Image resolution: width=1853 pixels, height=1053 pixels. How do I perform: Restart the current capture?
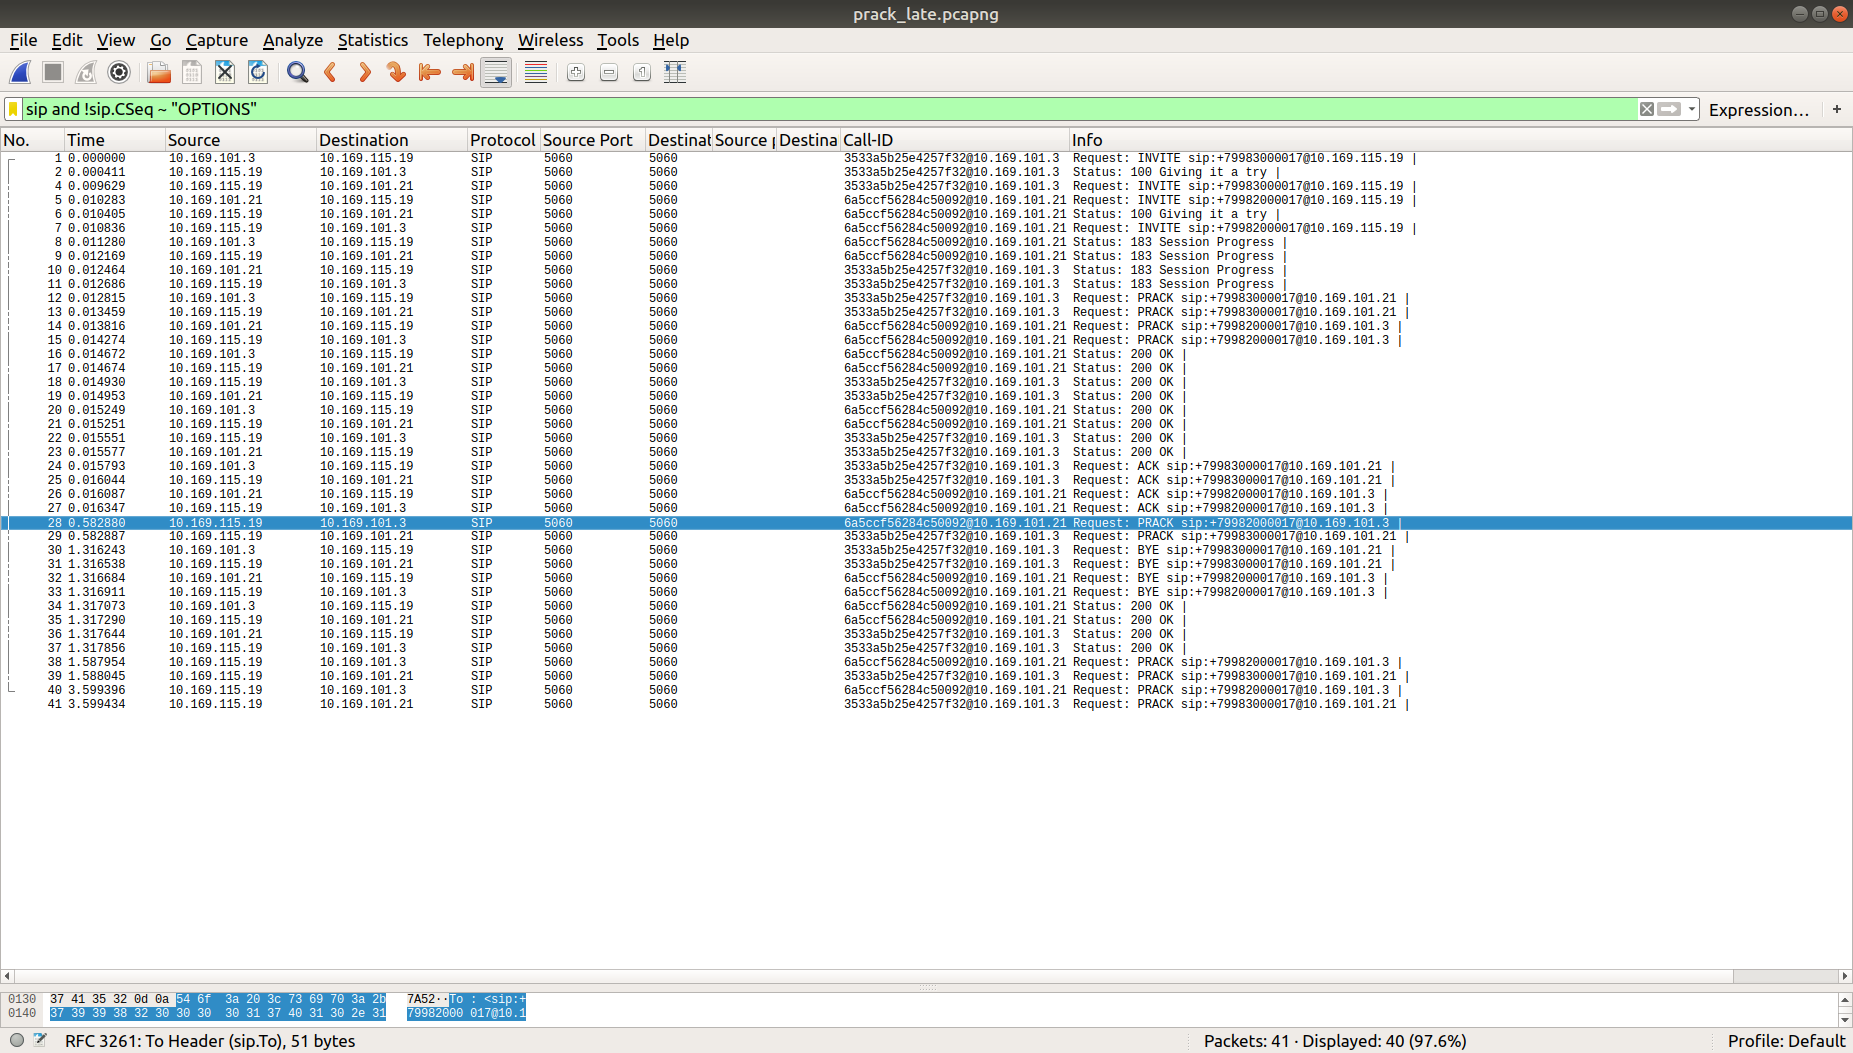click(85, 72)
